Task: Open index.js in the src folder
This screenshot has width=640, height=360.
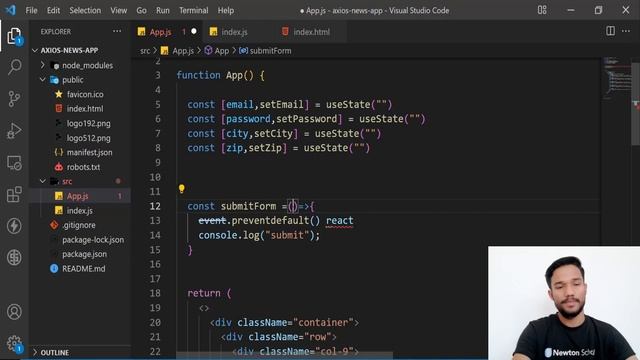Action: (x=80, y=211)
